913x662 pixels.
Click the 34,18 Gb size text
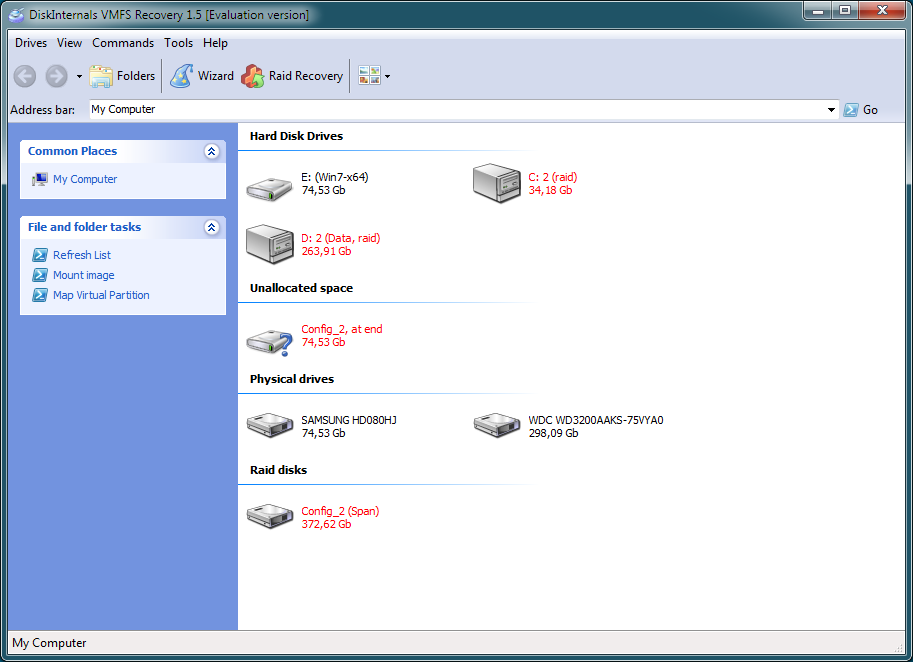pos(550,190)
